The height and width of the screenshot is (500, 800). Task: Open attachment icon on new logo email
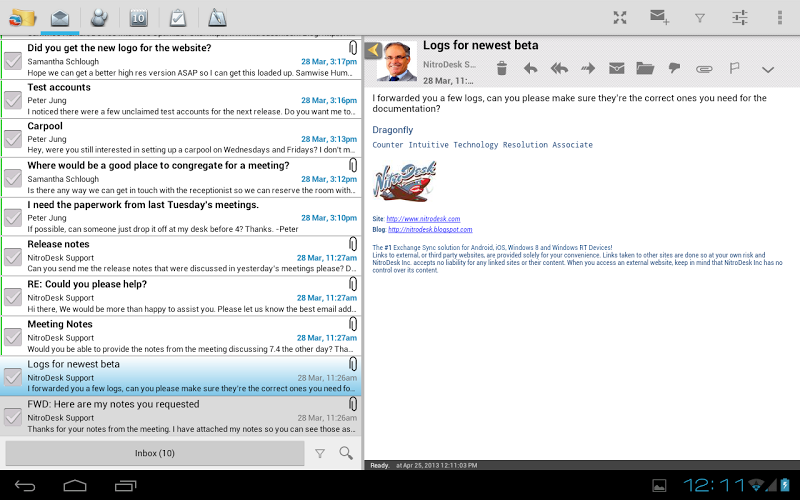[353, 48]
